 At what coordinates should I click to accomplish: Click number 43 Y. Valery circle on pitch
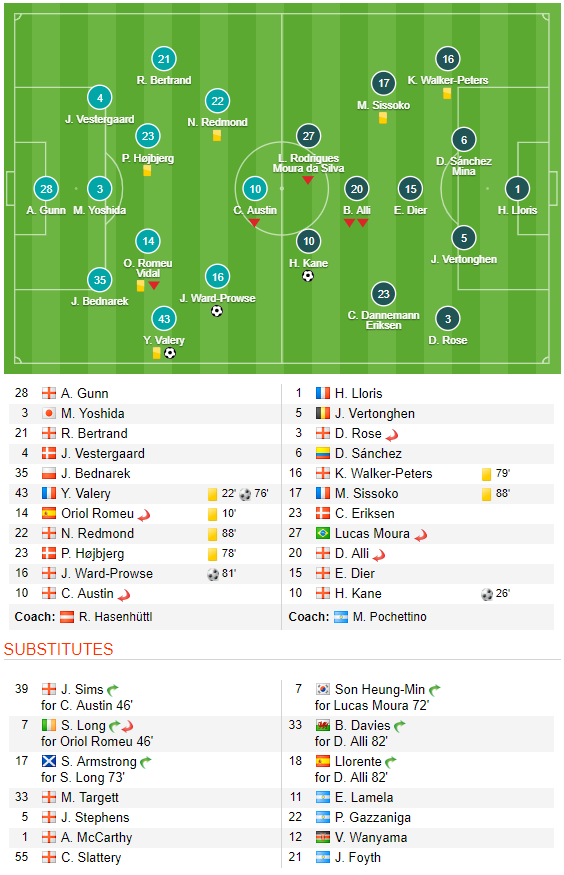pyautogui.click(x=164, y=319)
